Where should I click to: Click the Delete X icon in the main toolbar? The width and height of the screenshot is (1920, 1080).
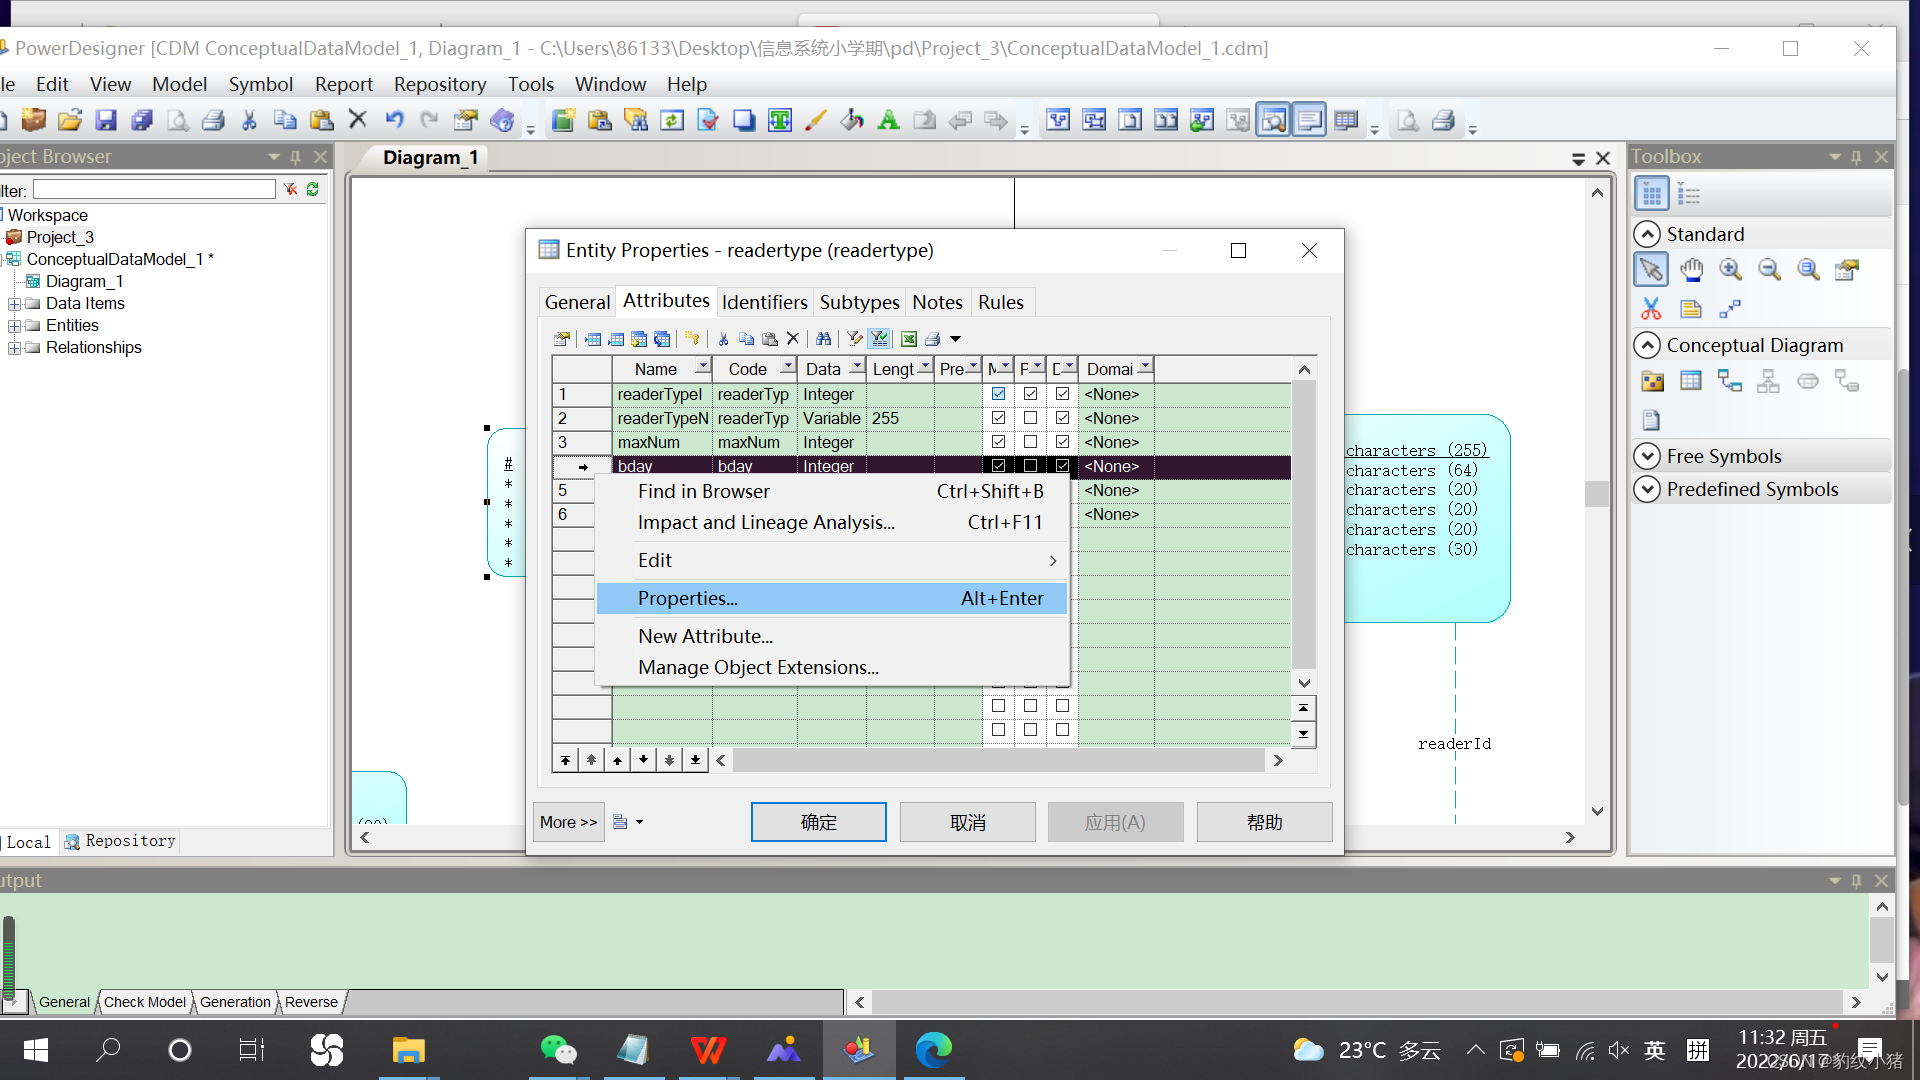[x=358, y=120]
